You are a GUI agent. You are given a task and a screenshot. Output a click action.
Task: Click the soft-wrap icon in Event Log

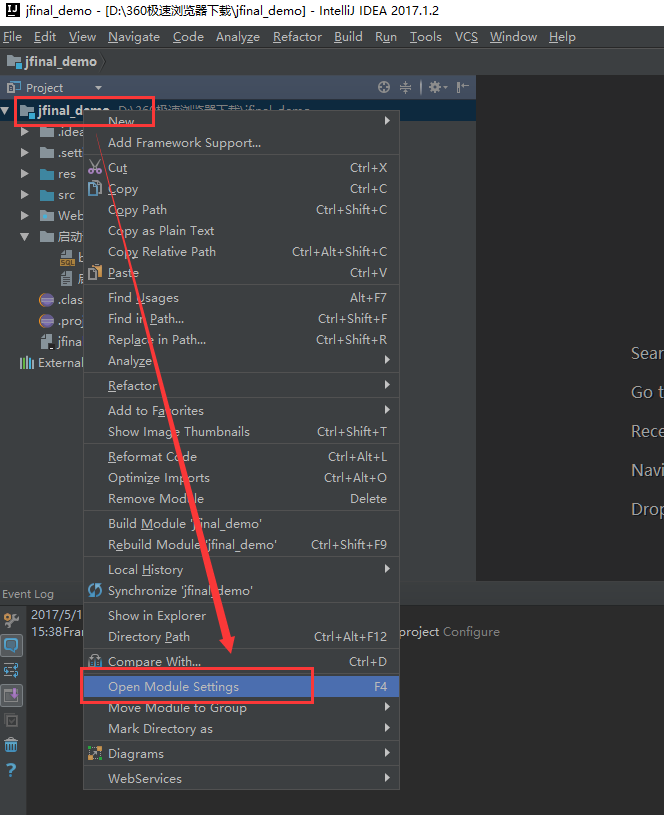pyautogui.click(x=11, y=670)
